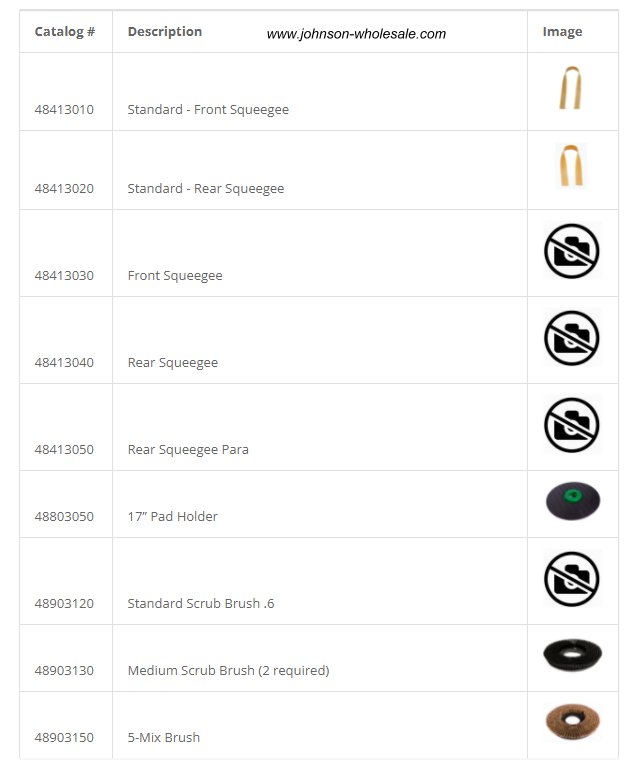Click the no-photo icon for Rear Squeegee 48413040
The width and height of the screenshot is (638, 762).
[x=572, y=338]
